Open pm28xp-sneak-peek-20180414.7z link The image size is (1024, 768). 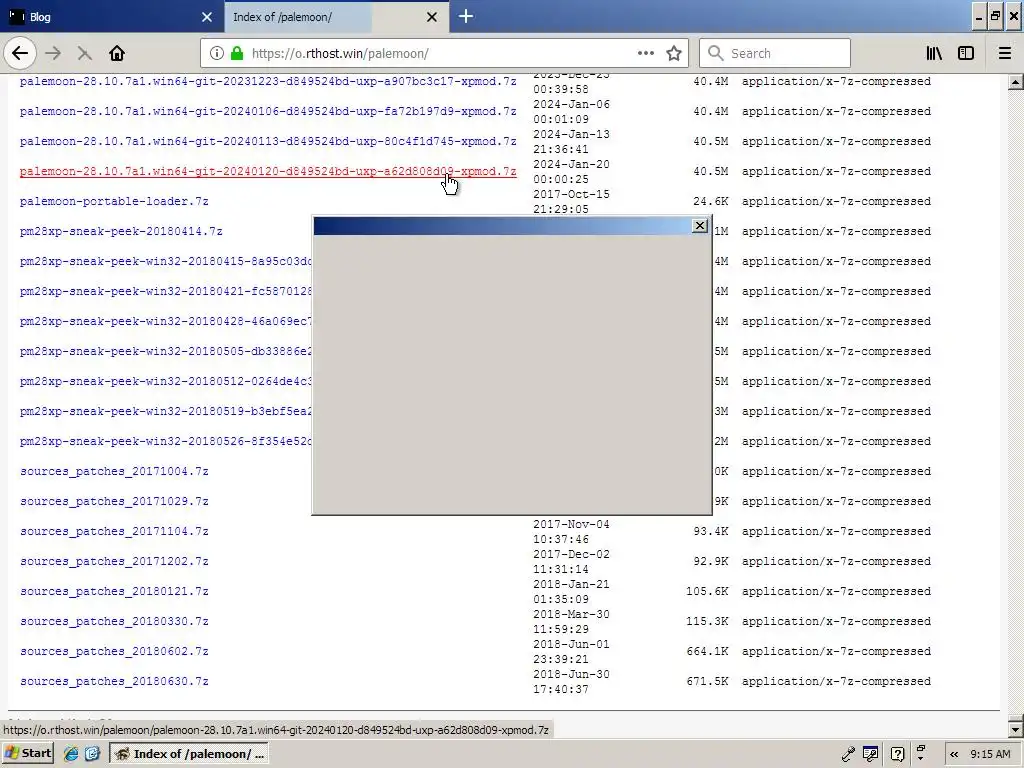(x=121, y=232)
